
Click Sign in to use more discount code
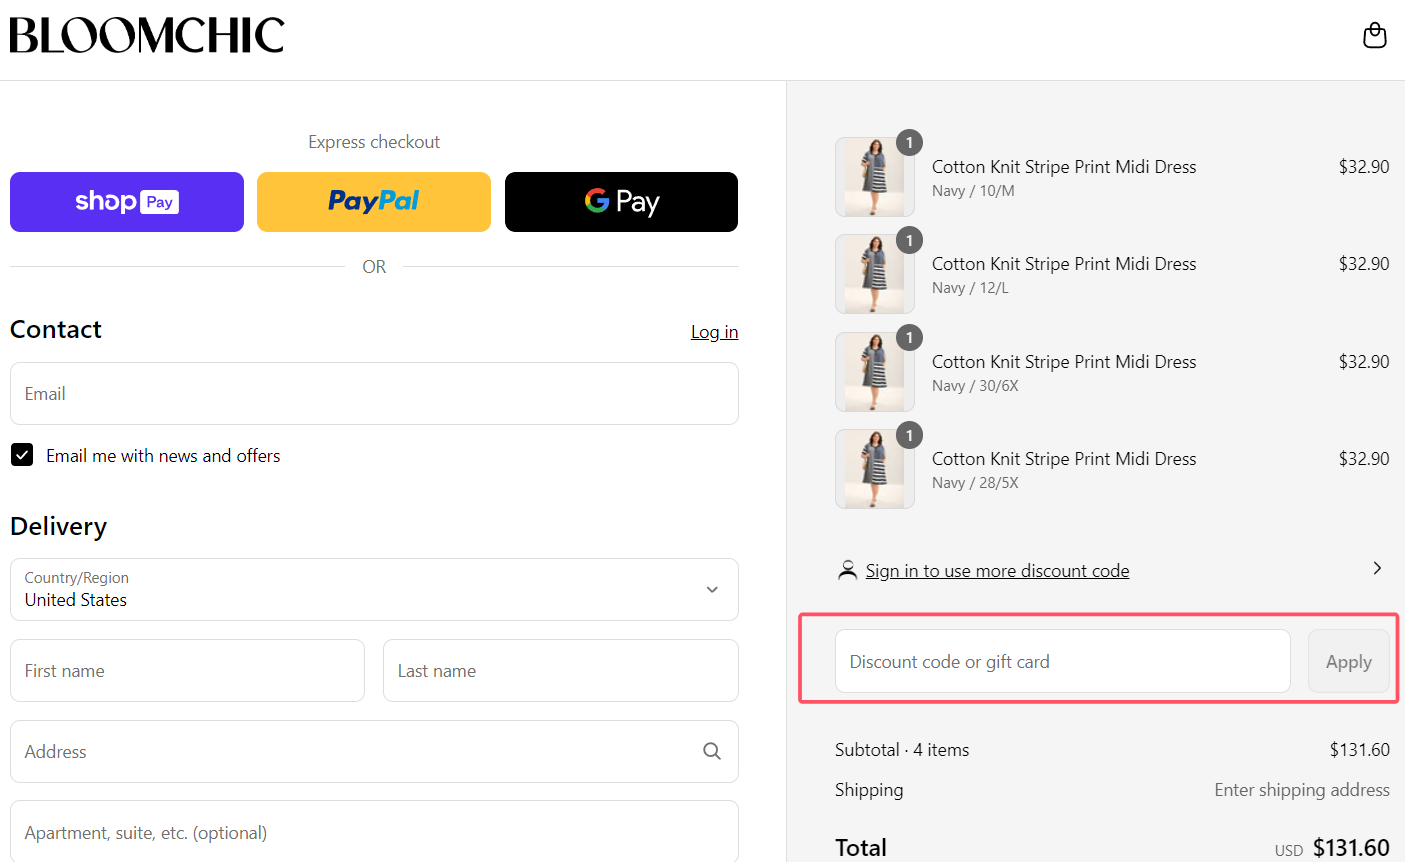pos(997,571)
